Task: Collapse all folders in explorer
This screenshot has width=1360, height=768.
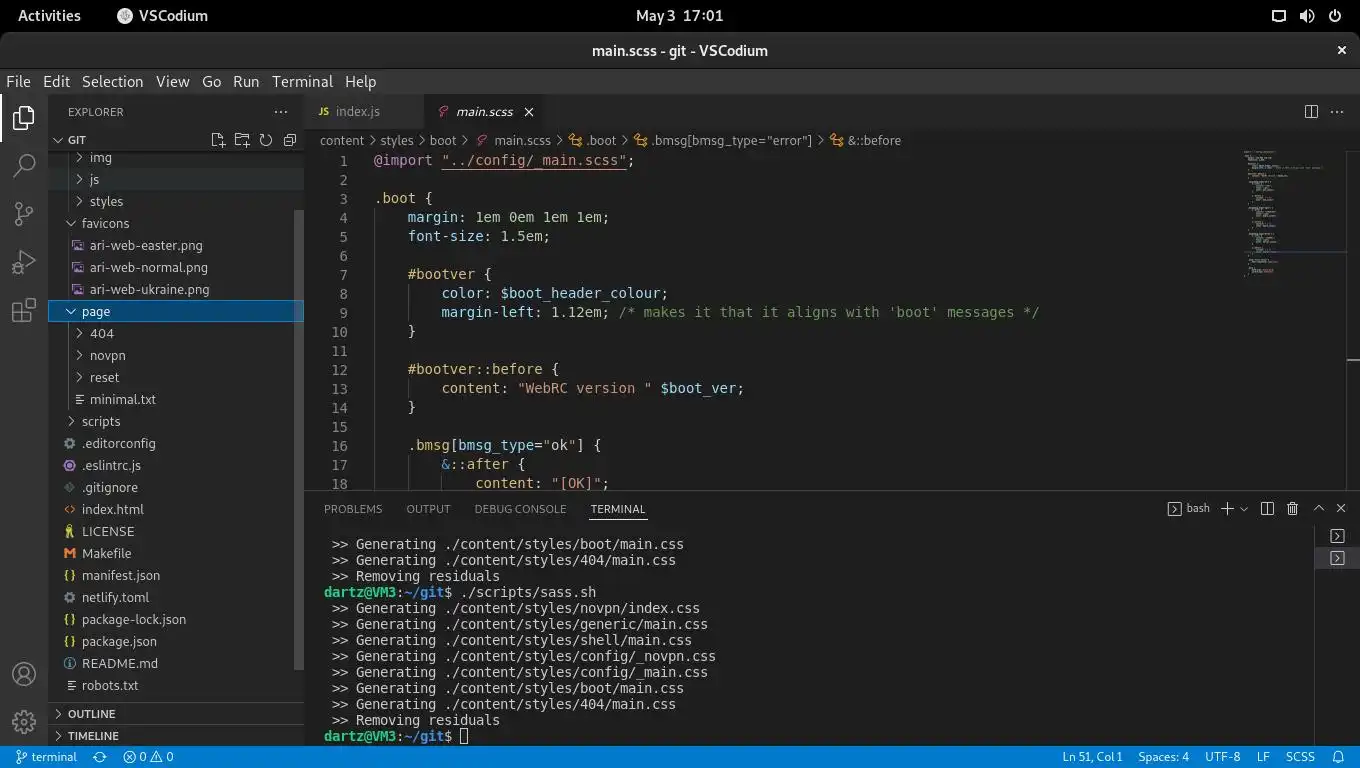Action: click(x=290, y=140)
